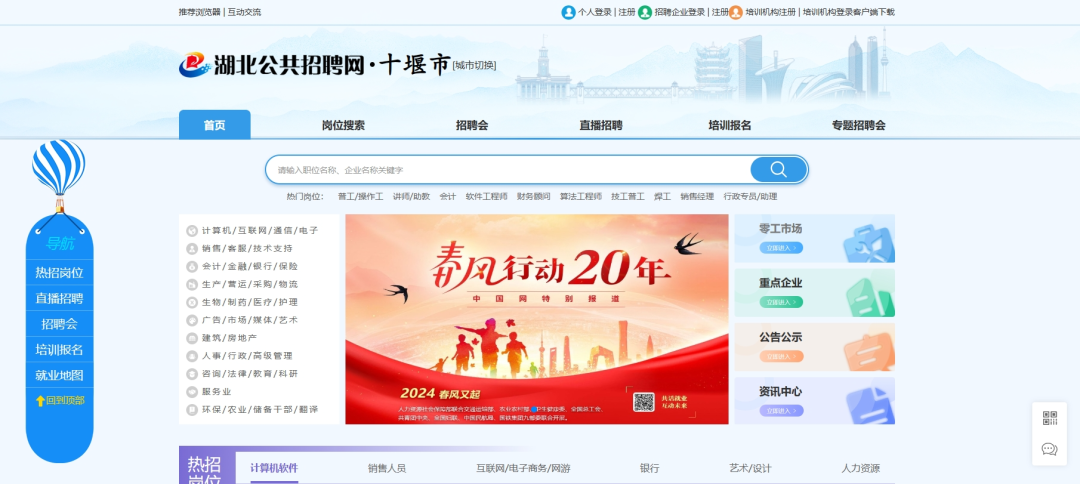1080x484 pixels.
Task: Expand 销售/客服/技术支持 category
Action: click(x=247, y=248)
